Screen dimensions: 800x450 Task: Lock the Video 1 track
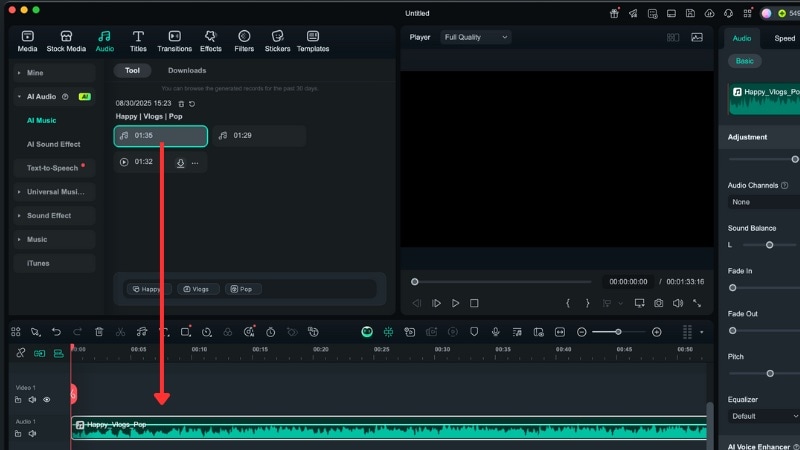pyautogui.click(x=18, y=400)
